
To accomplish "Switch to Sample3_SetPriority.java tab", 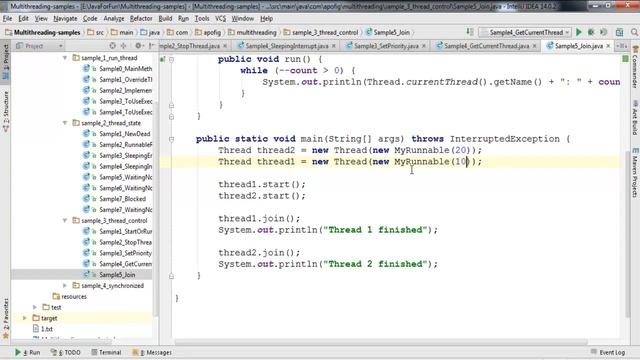I will [386, 46].
